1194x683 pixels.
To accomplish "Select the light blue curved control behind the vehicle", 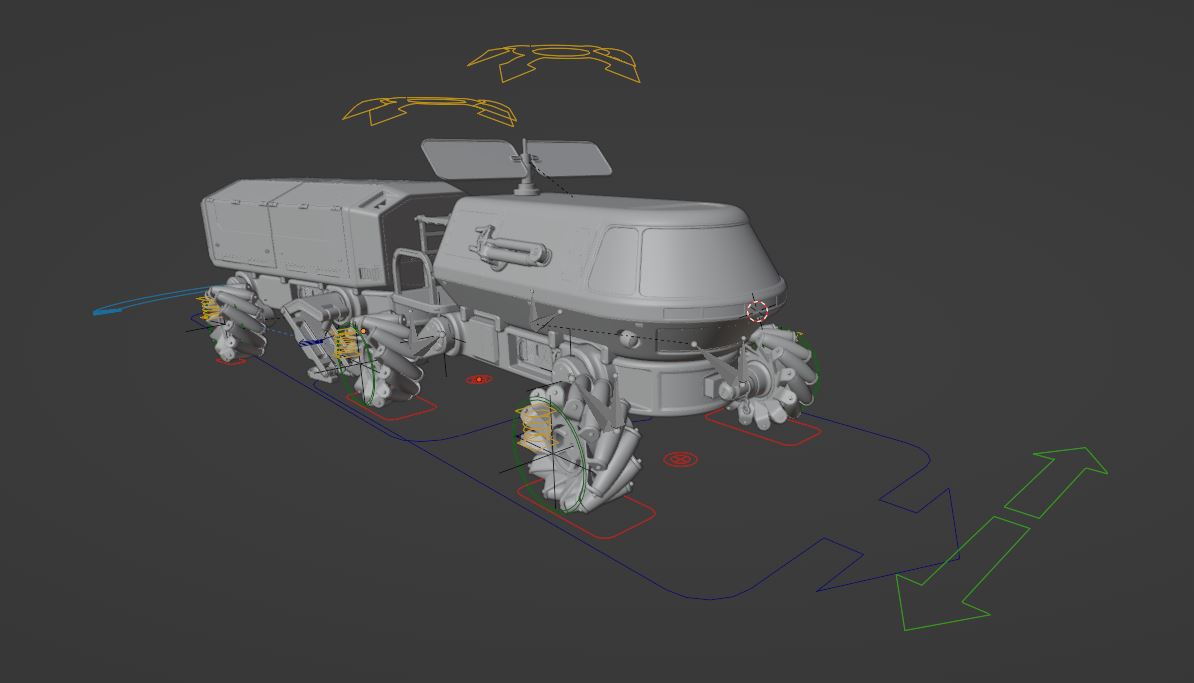I will [150, 301].
